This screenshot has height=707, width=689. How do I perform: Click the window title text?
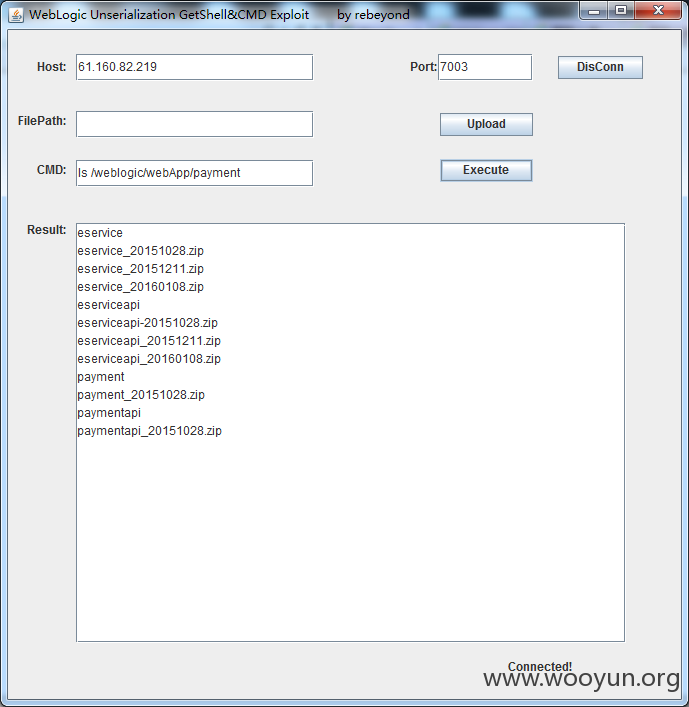click(x=219, y=14)
